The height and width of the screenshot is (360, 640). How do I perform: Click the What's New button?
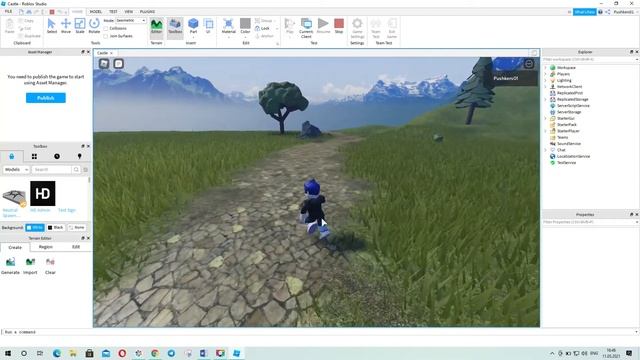click(x=584, y=12)
